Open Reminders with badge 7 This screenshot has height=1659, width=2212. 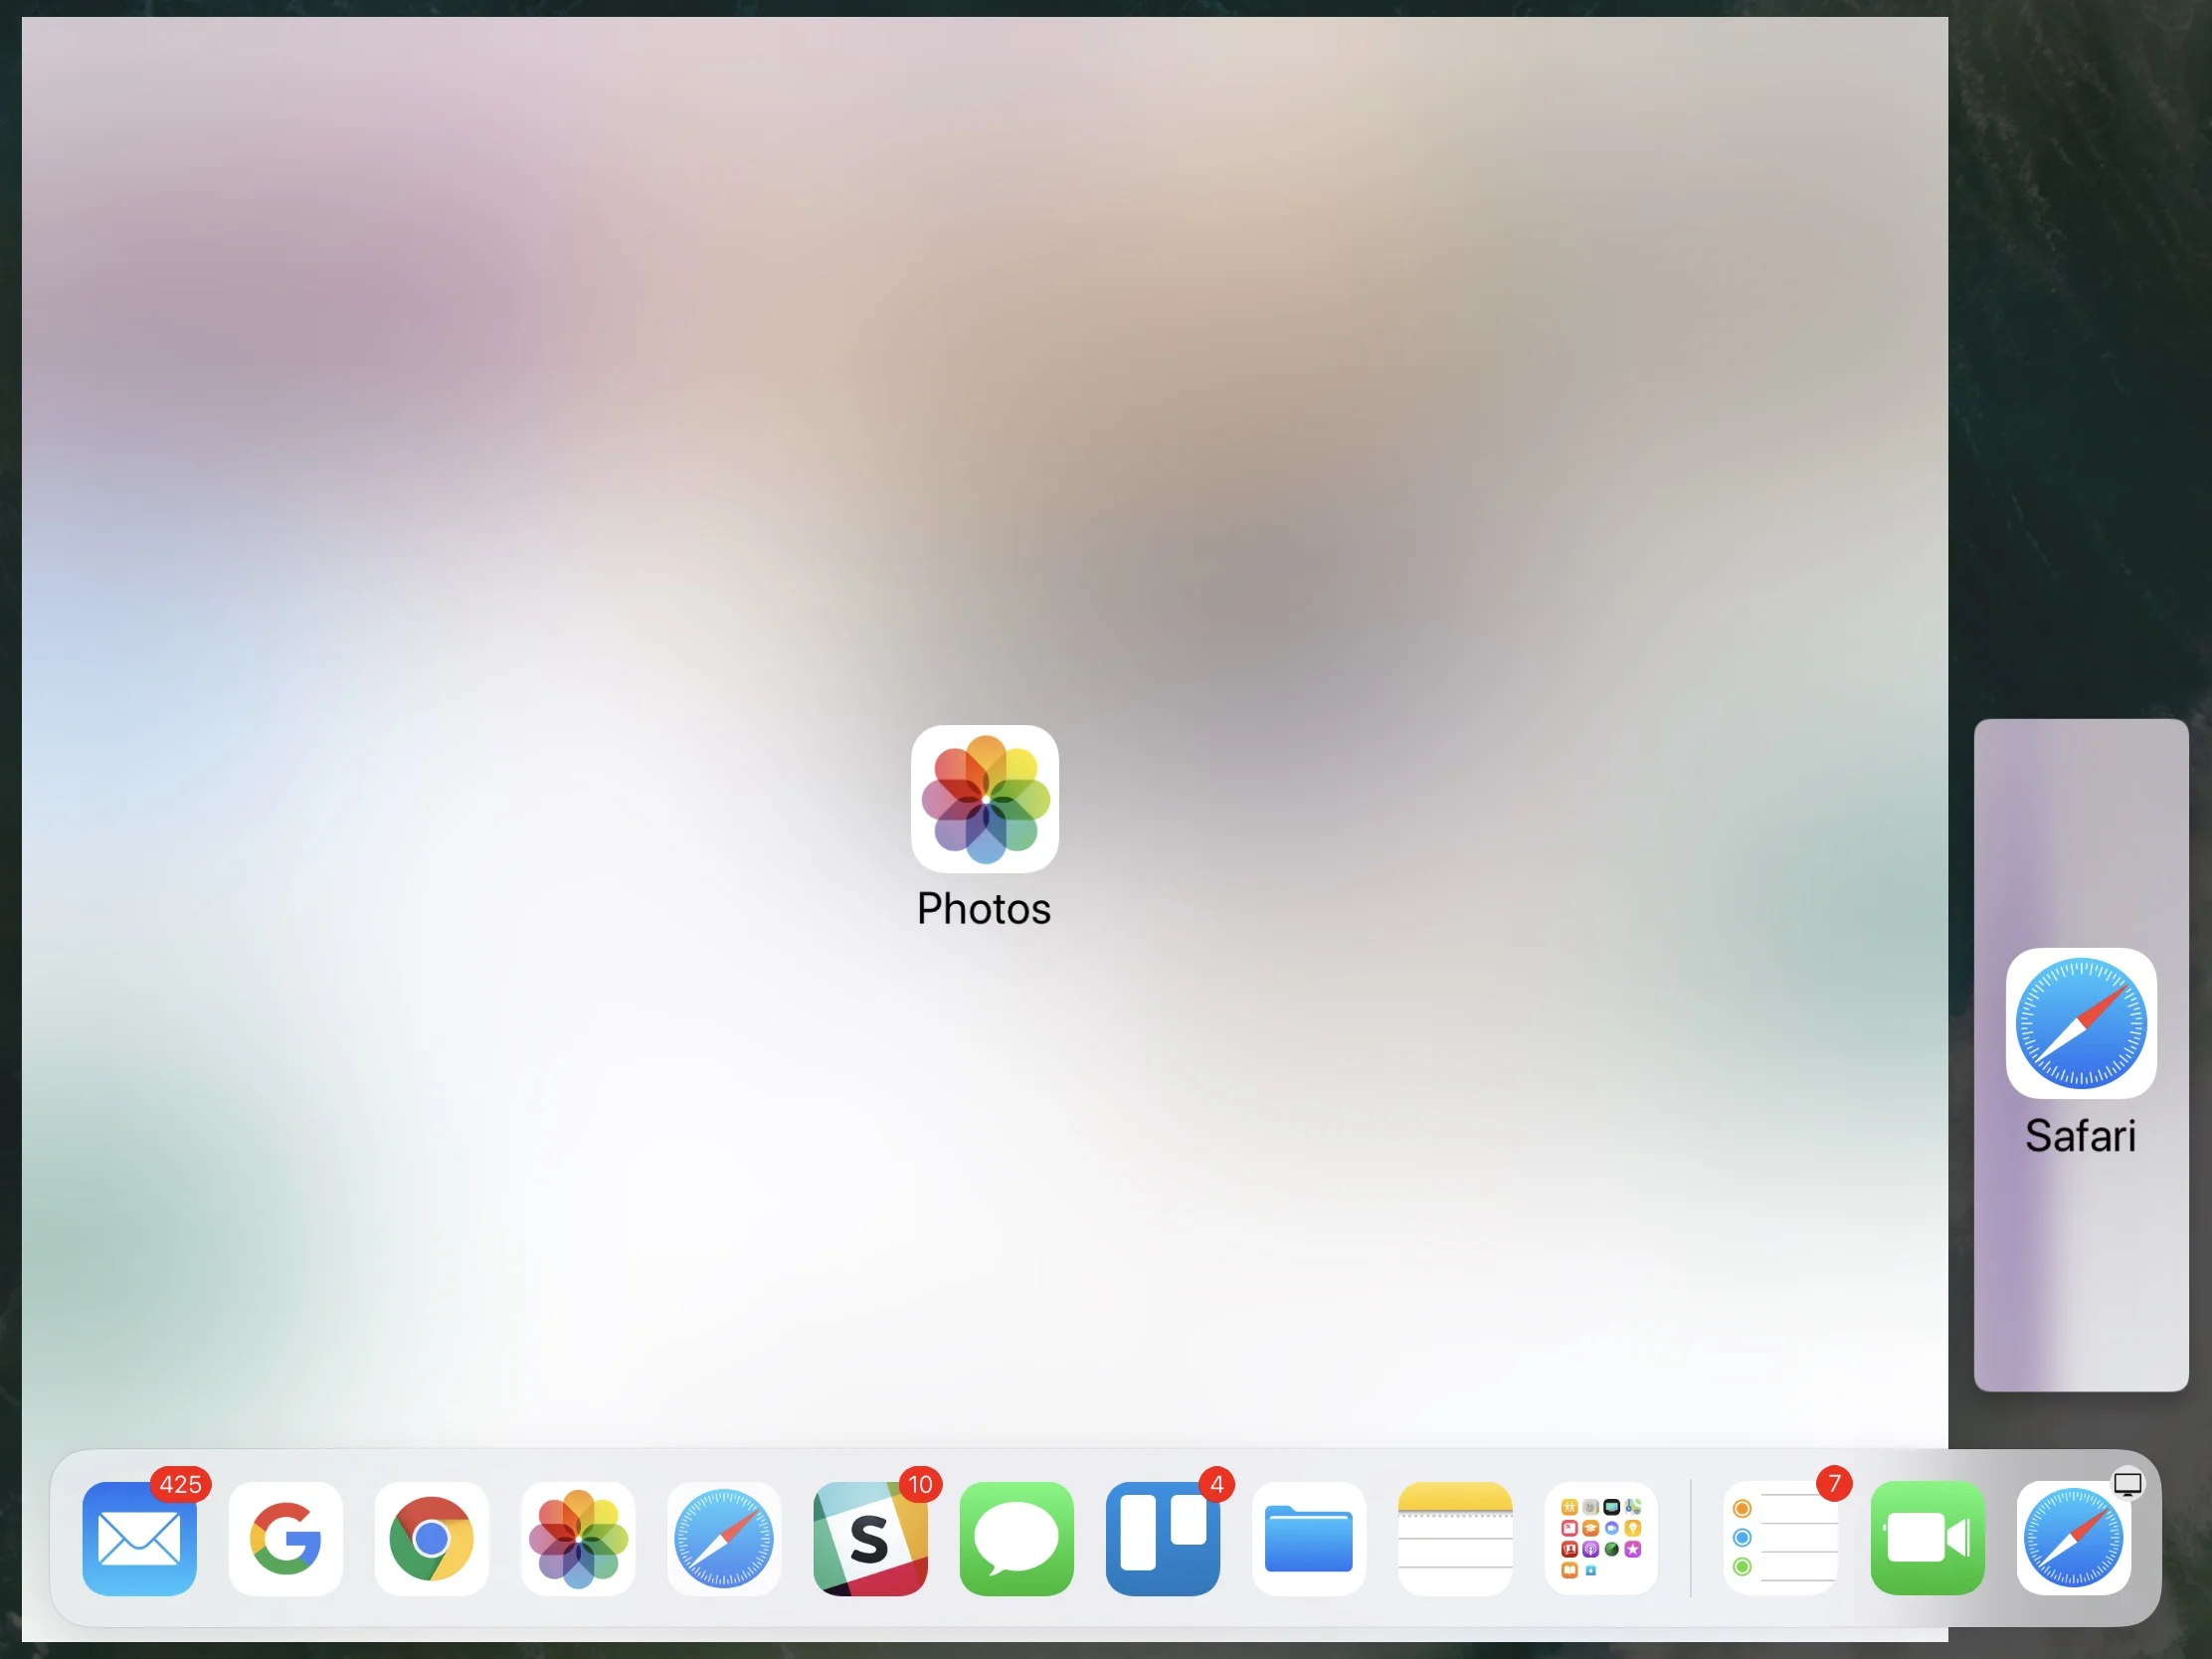(x=1781, y=1538)
